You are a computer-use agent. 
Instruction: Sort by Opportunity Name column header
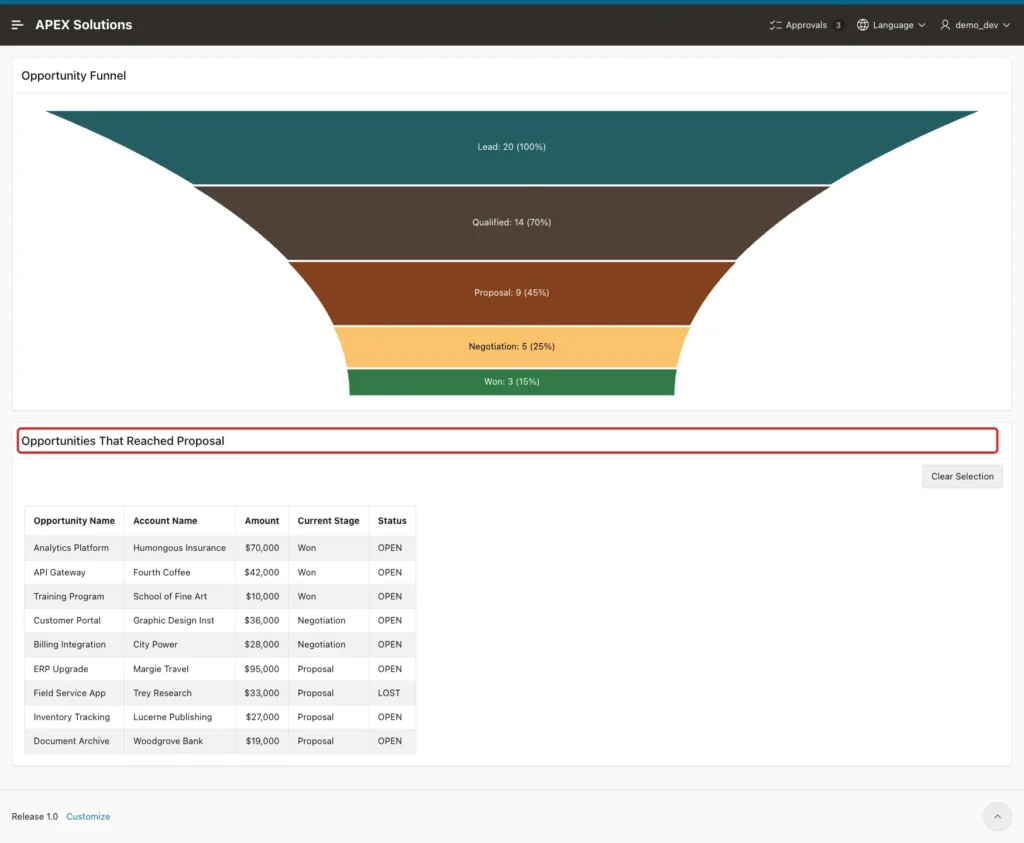click(74, 520)
